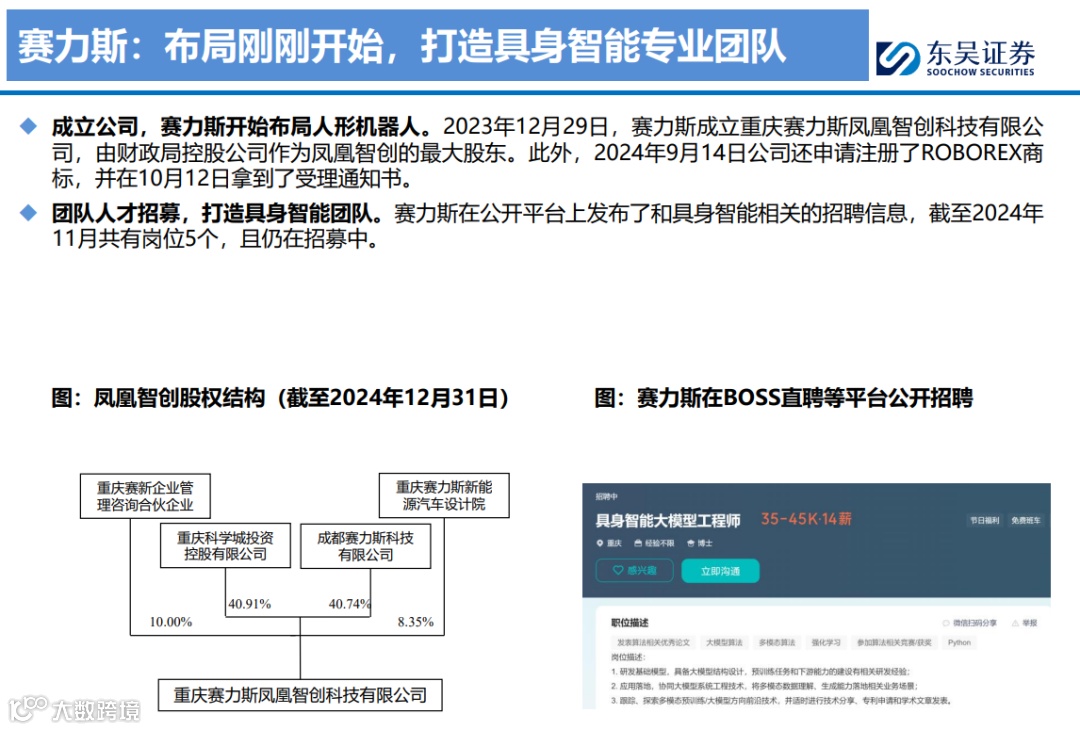1080x730 pixels.
Task: Select the 免费班车 tag
Action: coord(1026,521)
